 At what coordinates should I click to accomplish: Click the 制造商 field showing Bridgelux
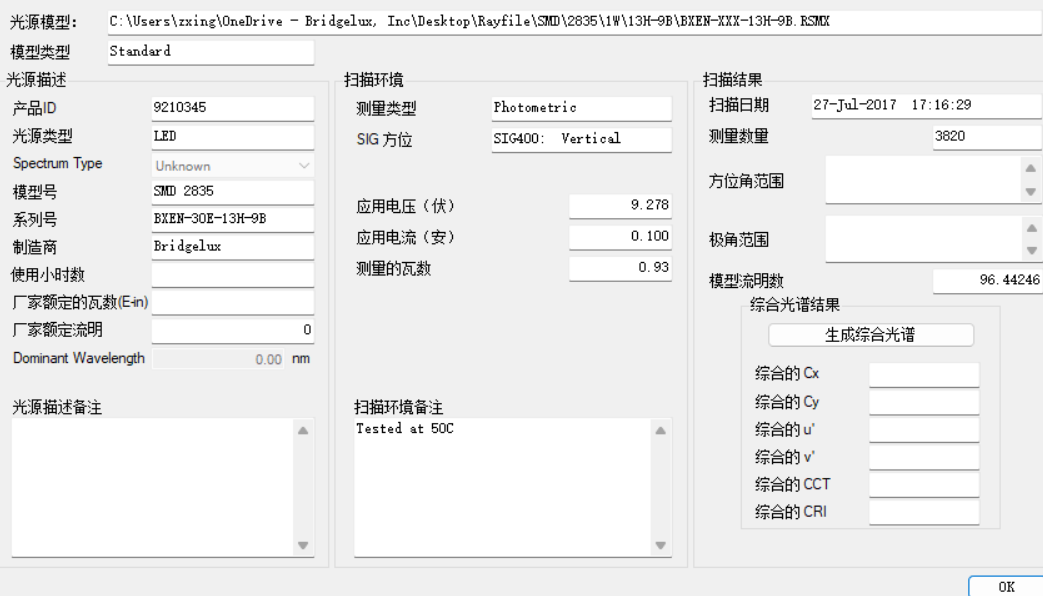point(232,246)
